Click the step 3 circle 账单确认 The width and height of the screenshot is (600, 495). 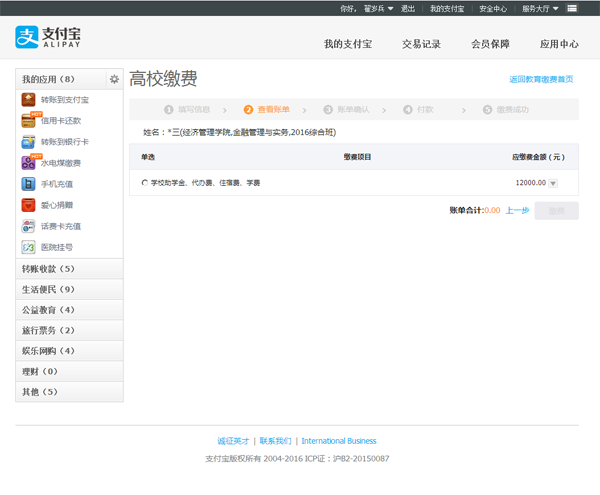click(328, 110)
